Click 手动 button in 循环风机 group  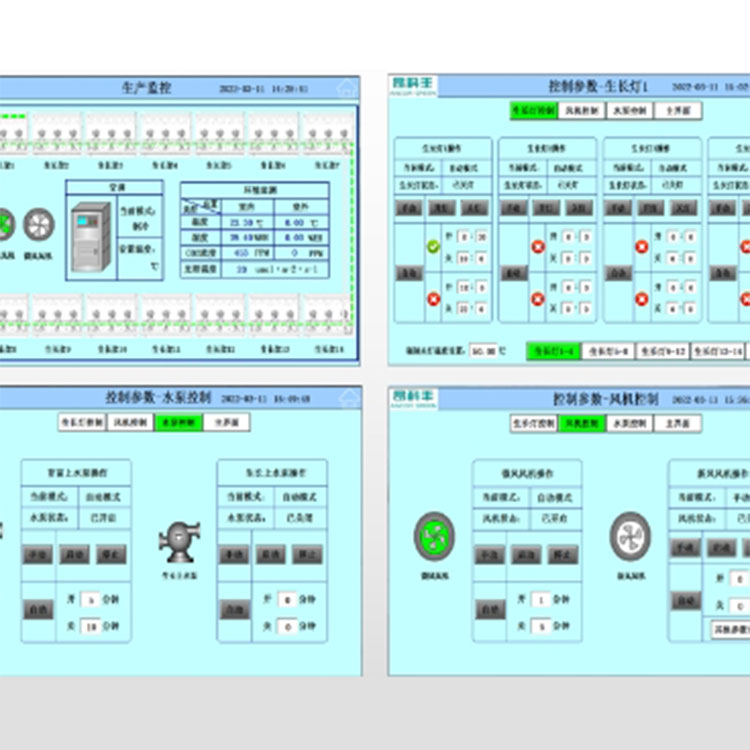[490, 555]
